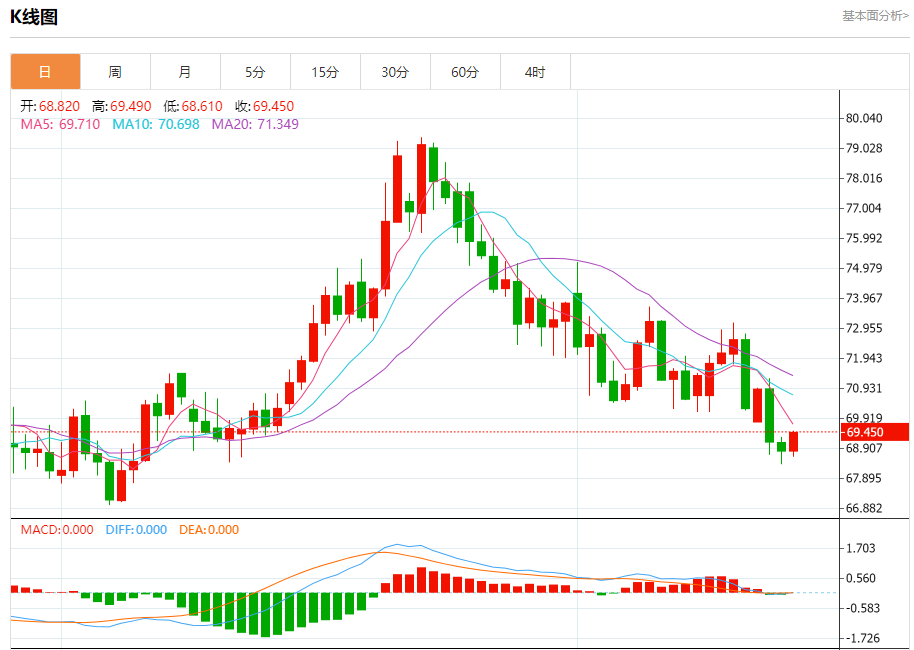Click the tallest red candle near 79 peak
This screenshot has width=914, height=650.
(x=421, y=179)
